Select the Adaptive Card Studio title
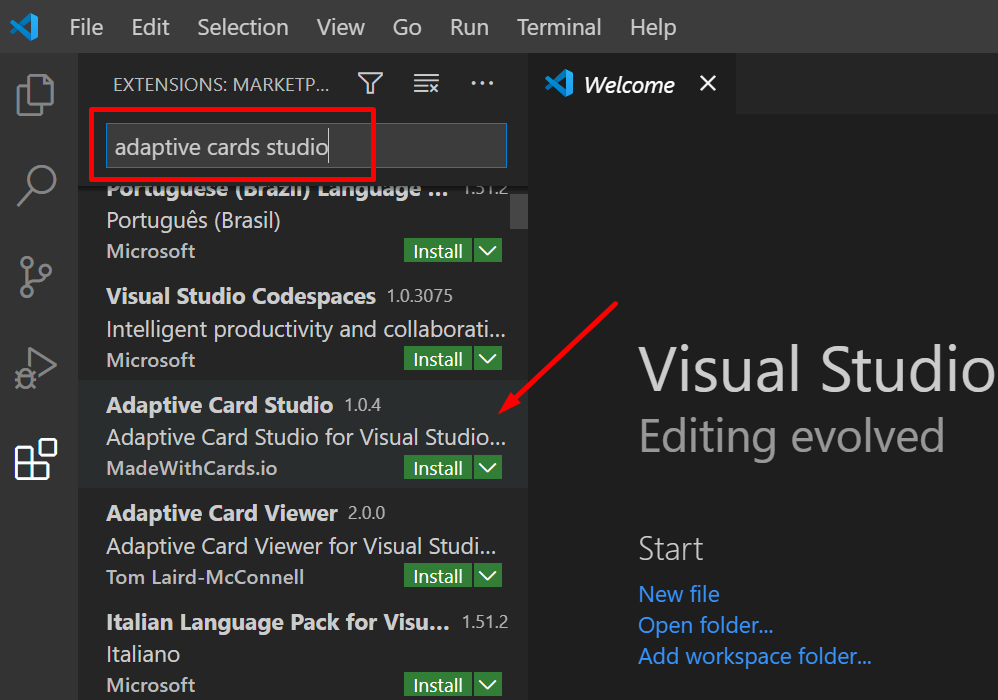Image resolution: width=998 pixels, height=700 pixels. (x=220, y=405)
